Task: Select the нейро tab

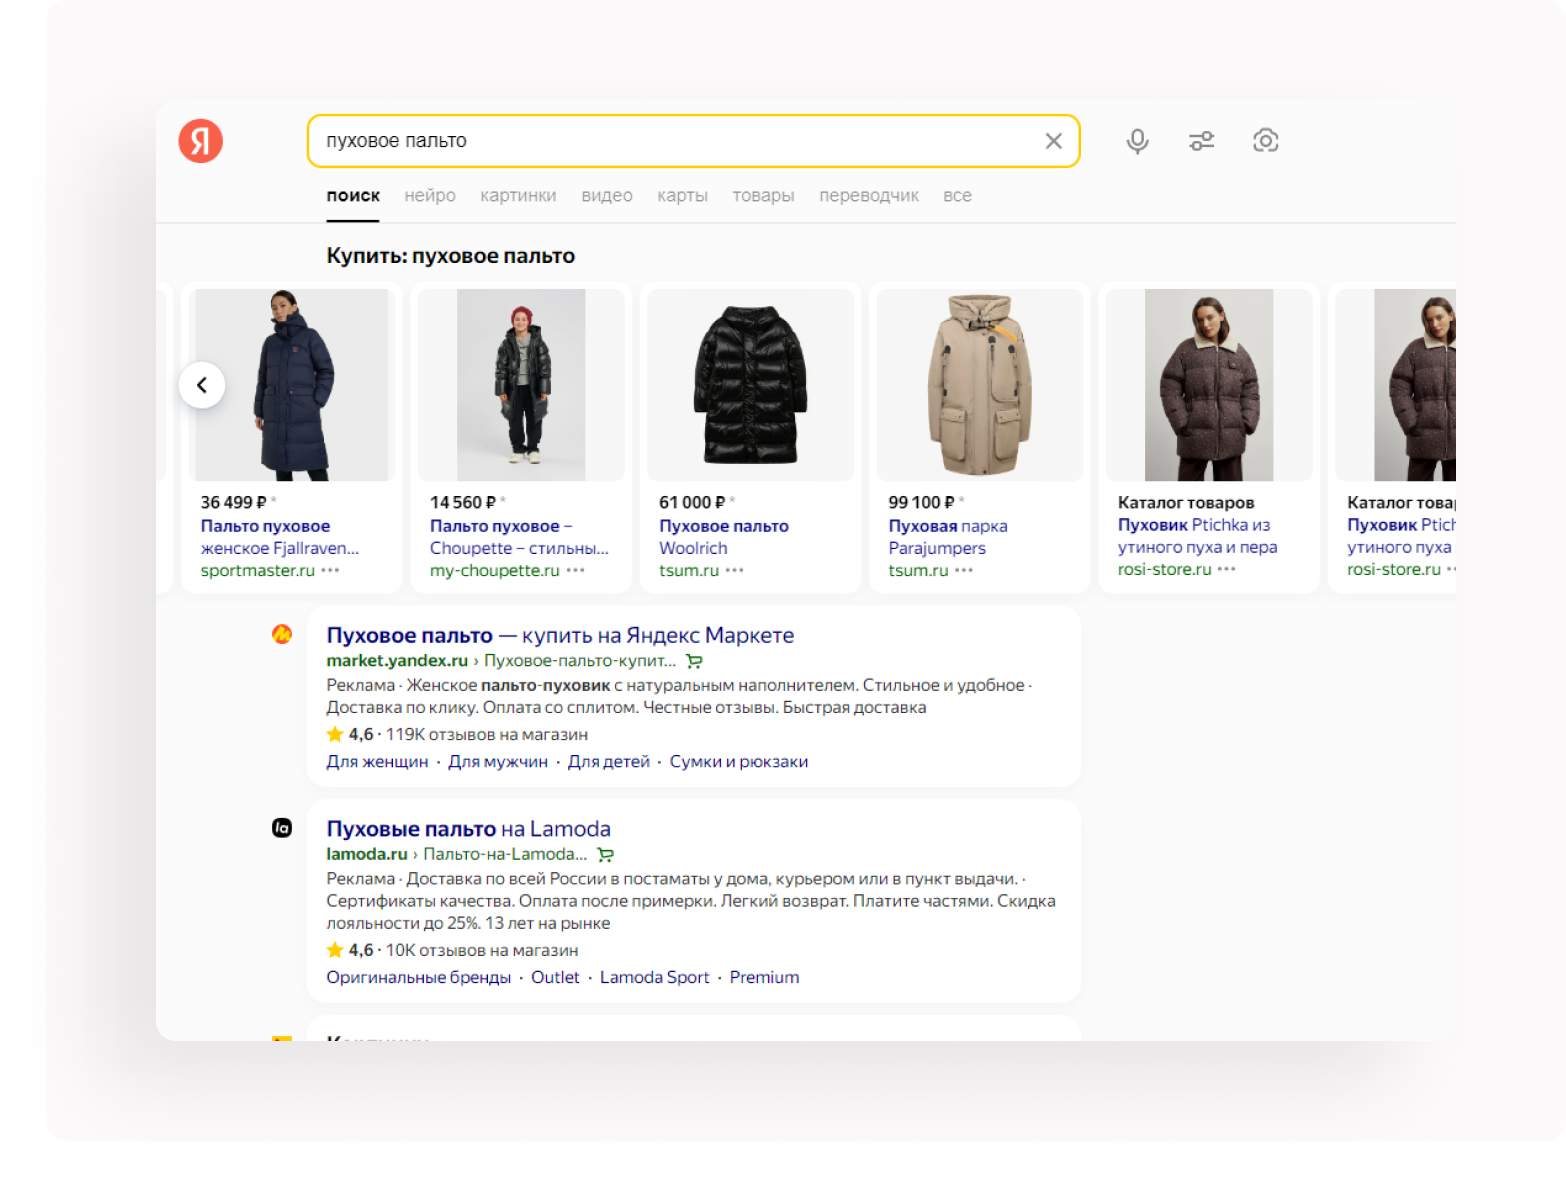Action: pyautogui.click(x=430, y=196)
